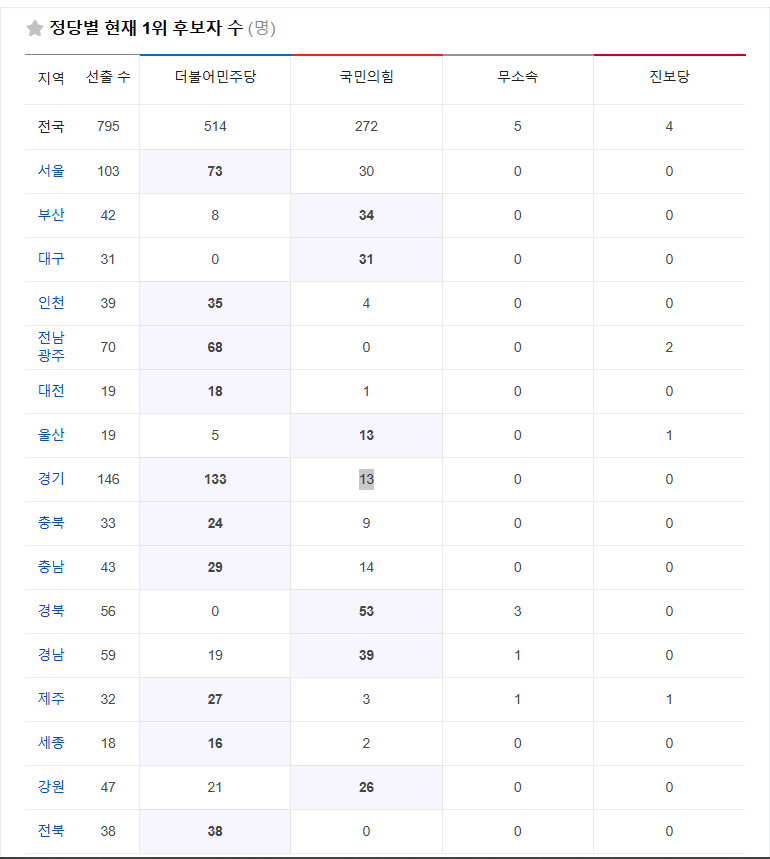Open the 제주 region link

coord(51,699)
